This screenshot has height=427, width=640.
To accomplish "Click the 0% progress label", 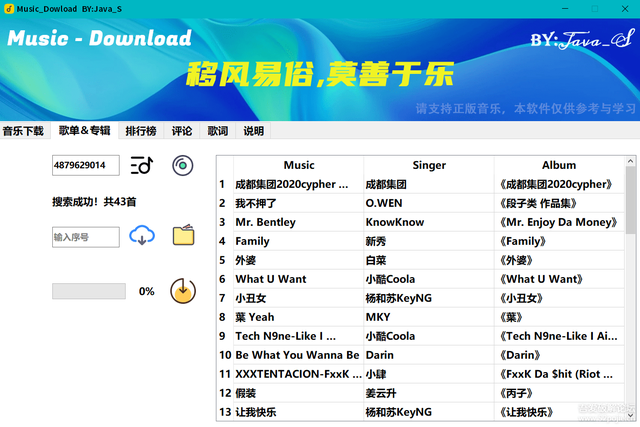I will pyautogui.click(x=147, y=291).
